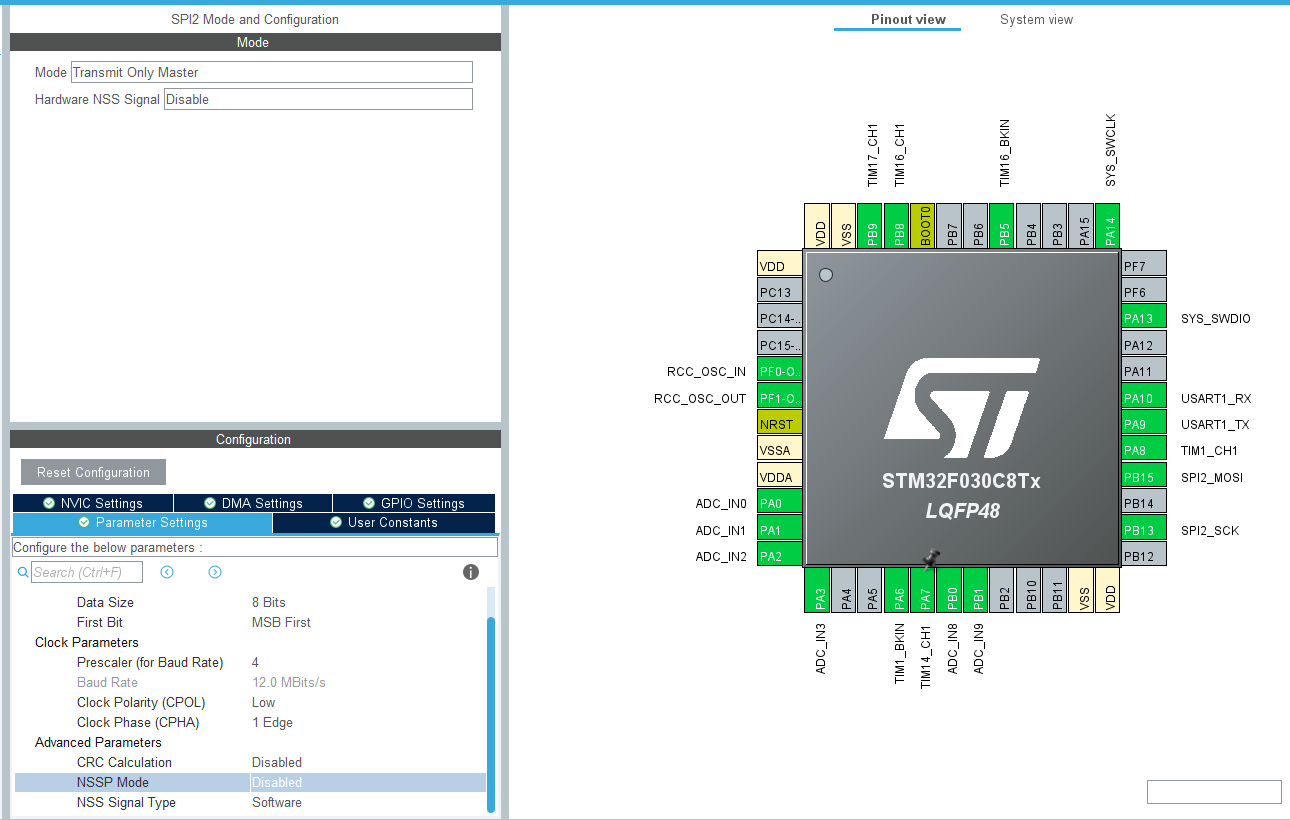Click the search input field below the pinout
The height and width of the screenshot is (820, 1290).
[x=1213, y=791]
